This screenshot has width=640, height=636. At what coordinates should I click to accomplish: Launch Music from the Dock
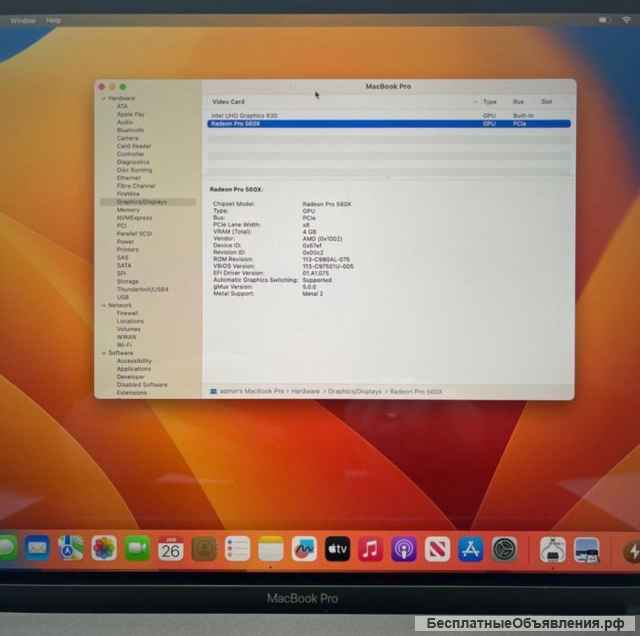371,549
